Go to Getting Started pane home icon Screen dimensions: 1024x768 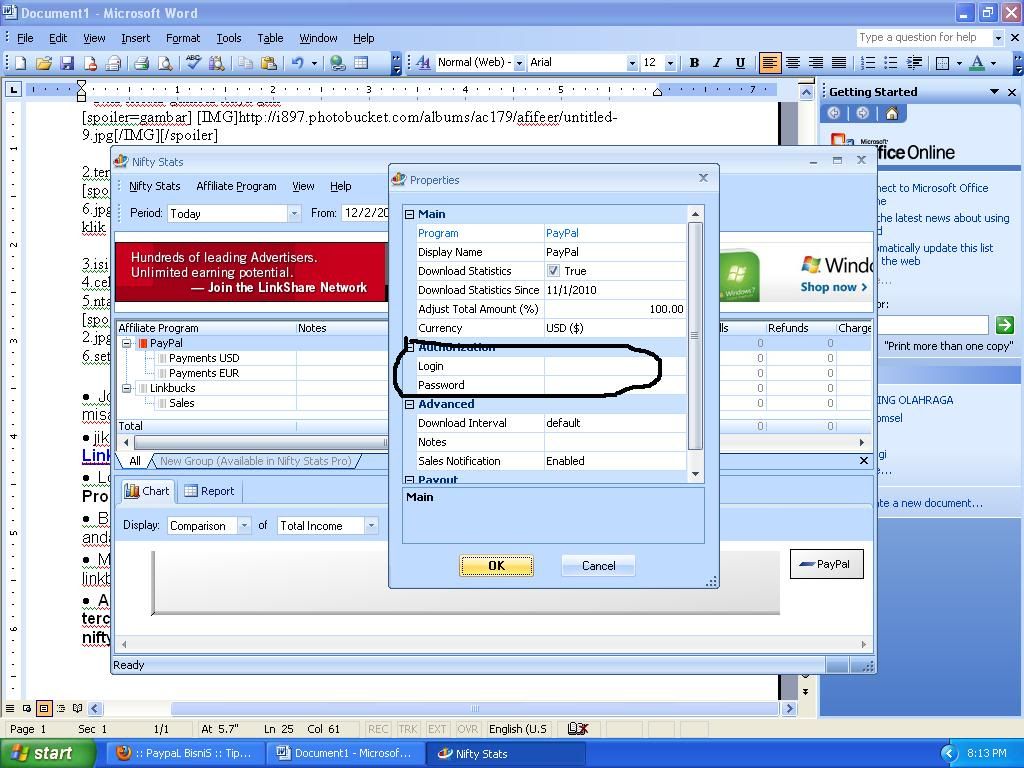891,114
